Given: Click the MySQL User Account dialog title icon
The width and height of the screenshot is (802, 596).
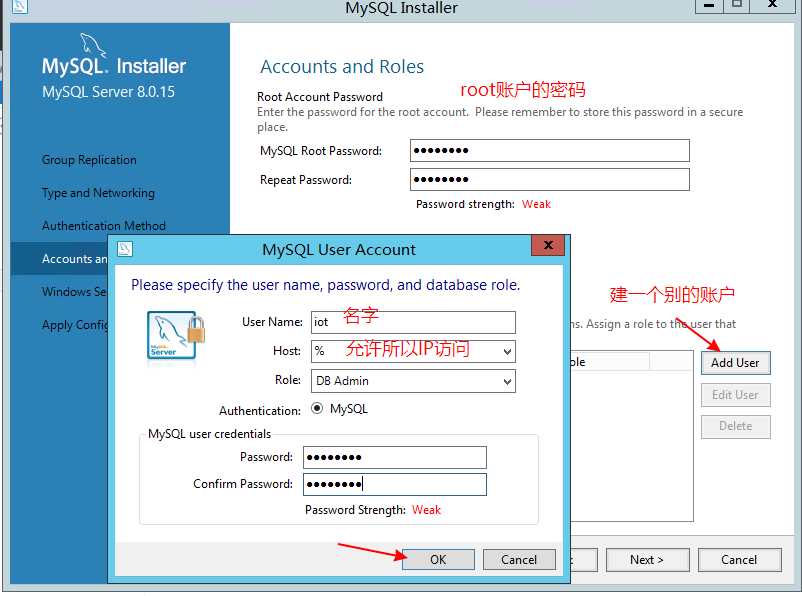Looking at the screenshot, I should [x=125, y=249].
